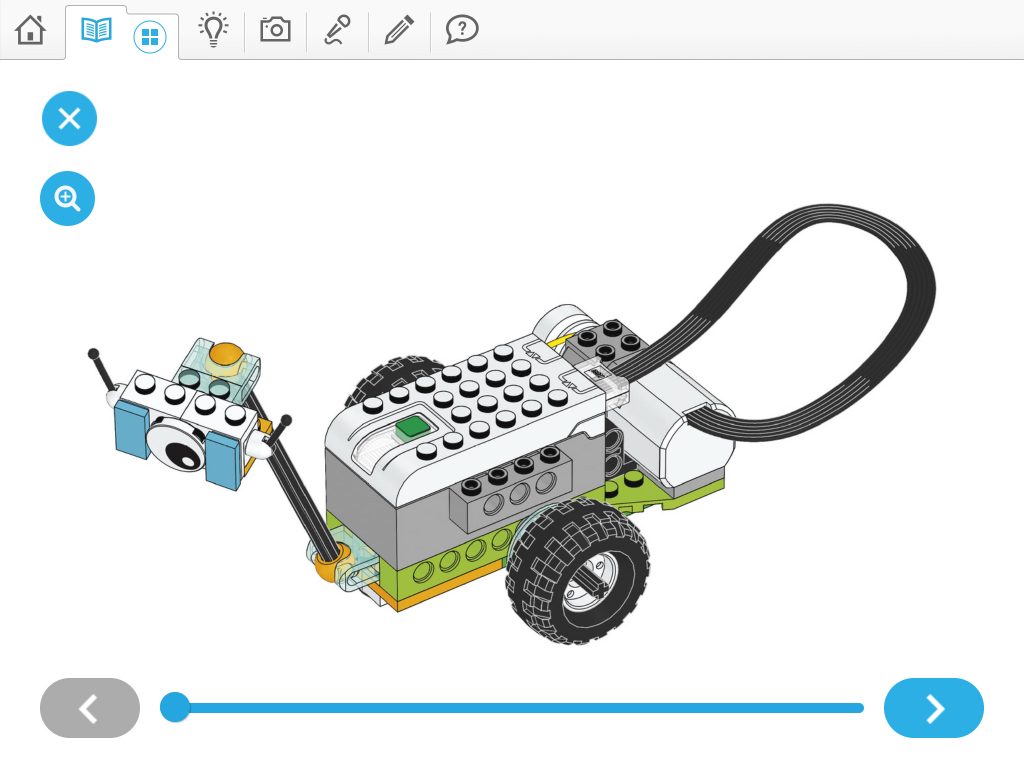Advance to the next building step
1024x768 pixels.
point(933,708)
